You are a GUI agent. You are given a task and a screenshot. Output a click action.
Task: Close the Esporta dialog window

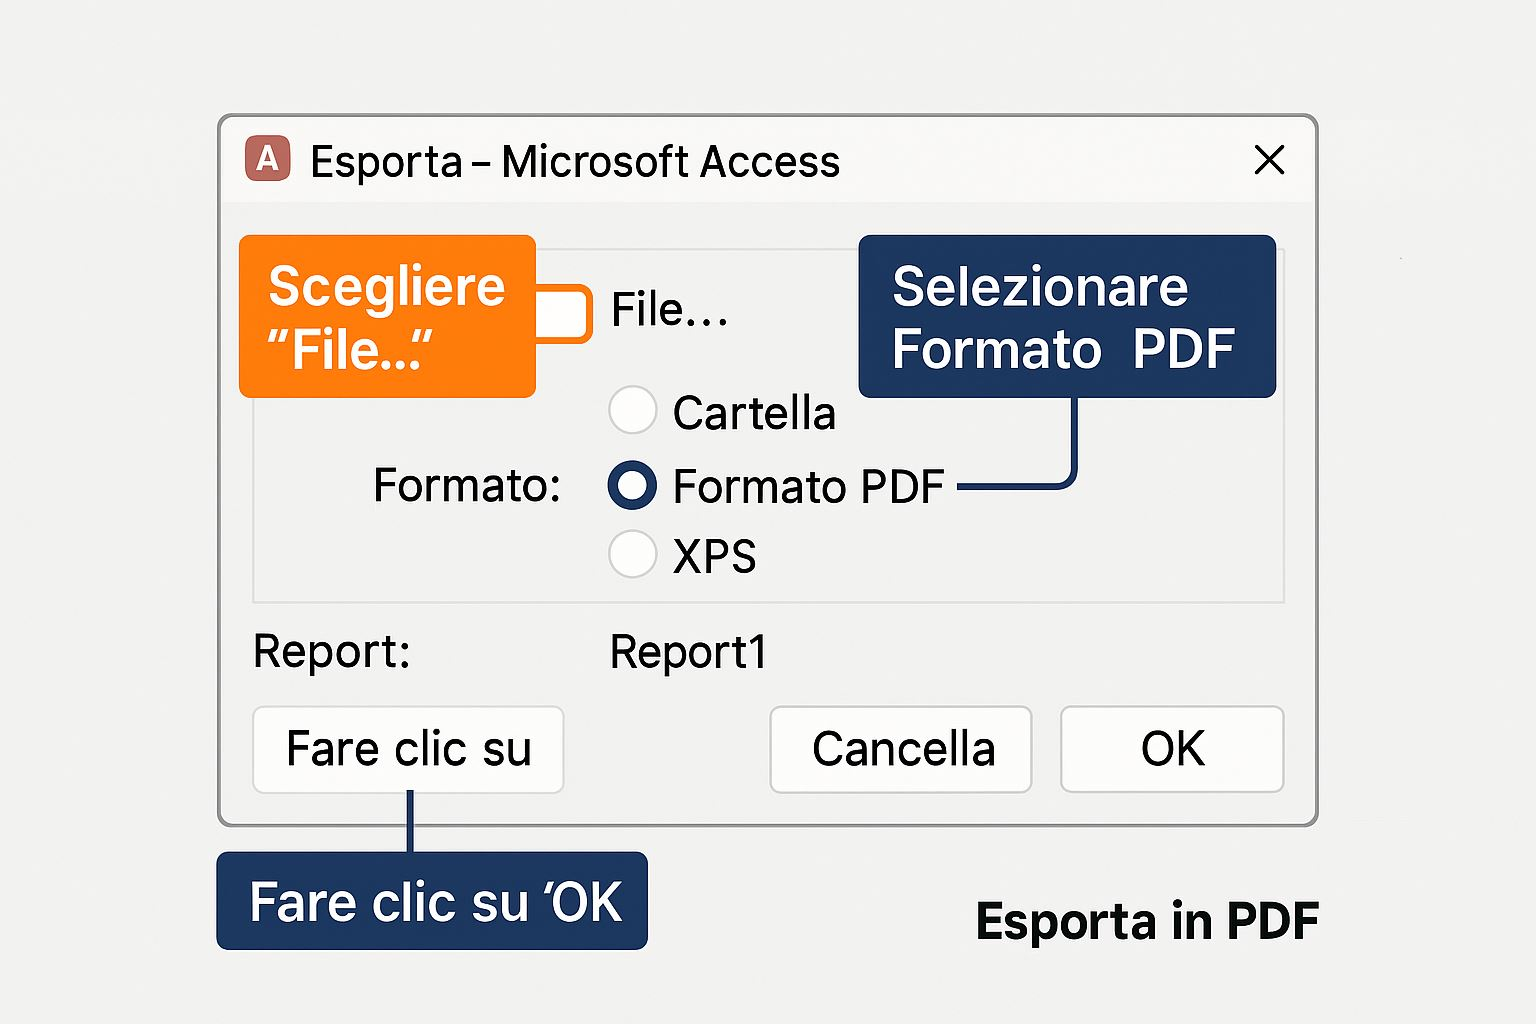click(1269, 160)
